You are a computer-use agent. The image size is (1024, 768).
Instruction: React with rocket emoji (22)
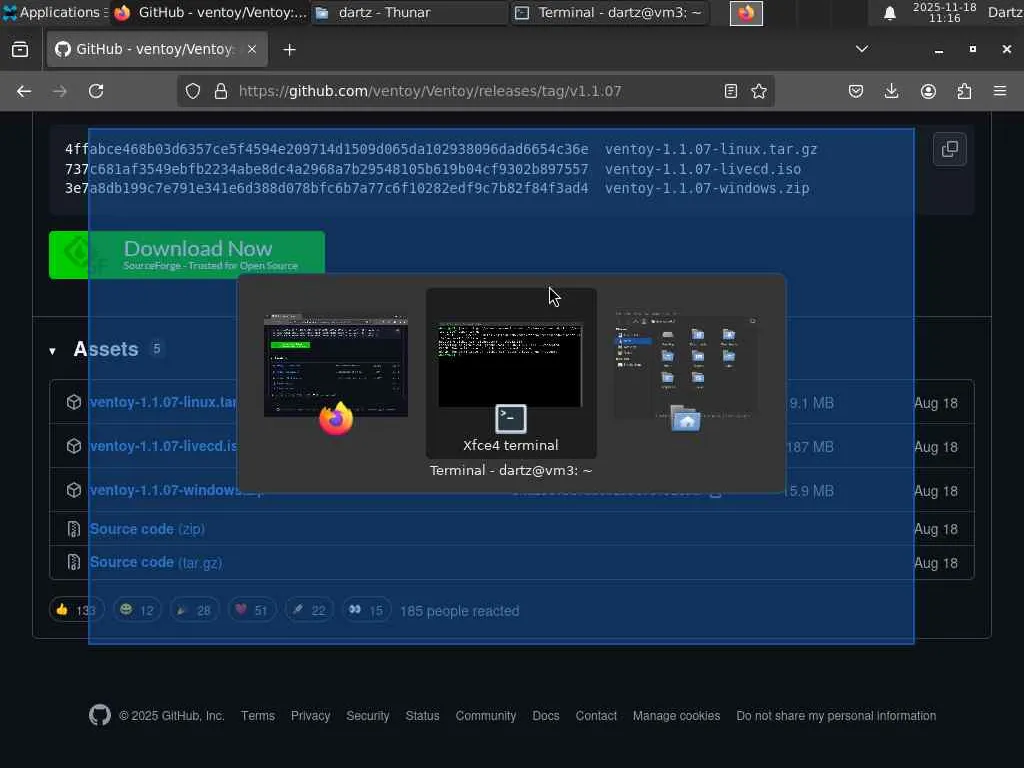(309, 610)
